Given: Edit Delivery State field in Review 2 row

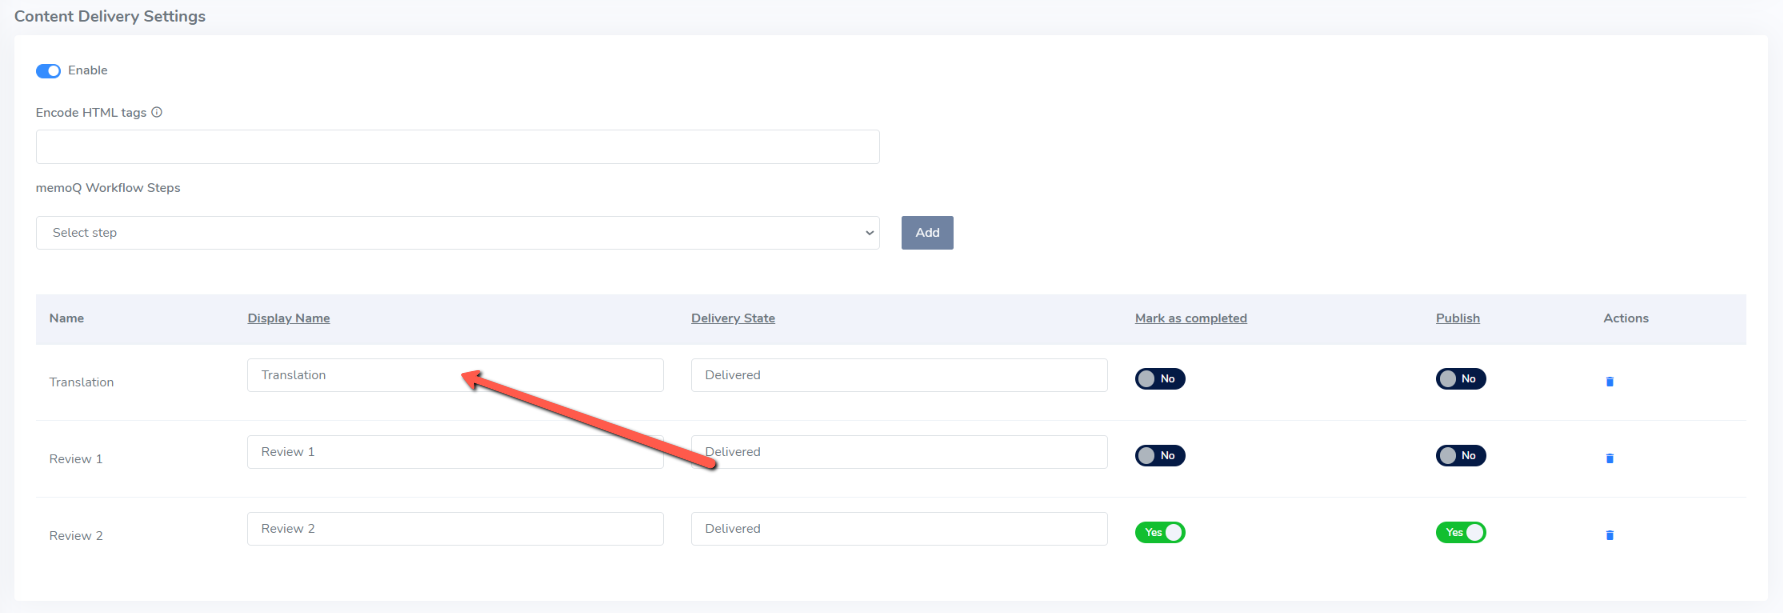Looking at the screenshot, I should click(899, 529).
